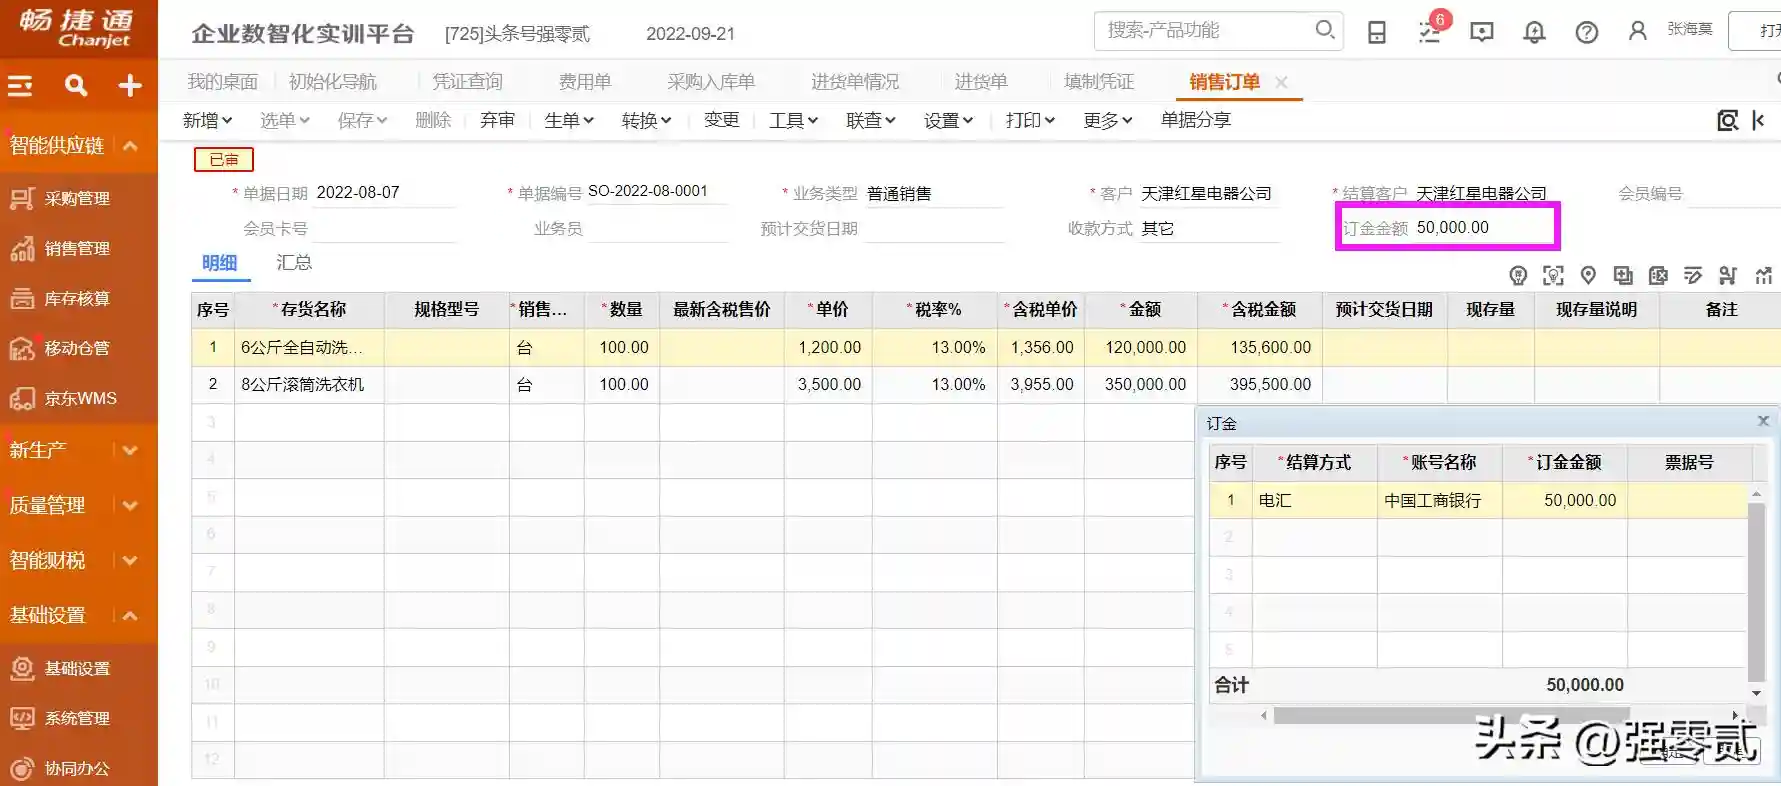Open the 新增 dropdown menu

(x=207, y=120)
